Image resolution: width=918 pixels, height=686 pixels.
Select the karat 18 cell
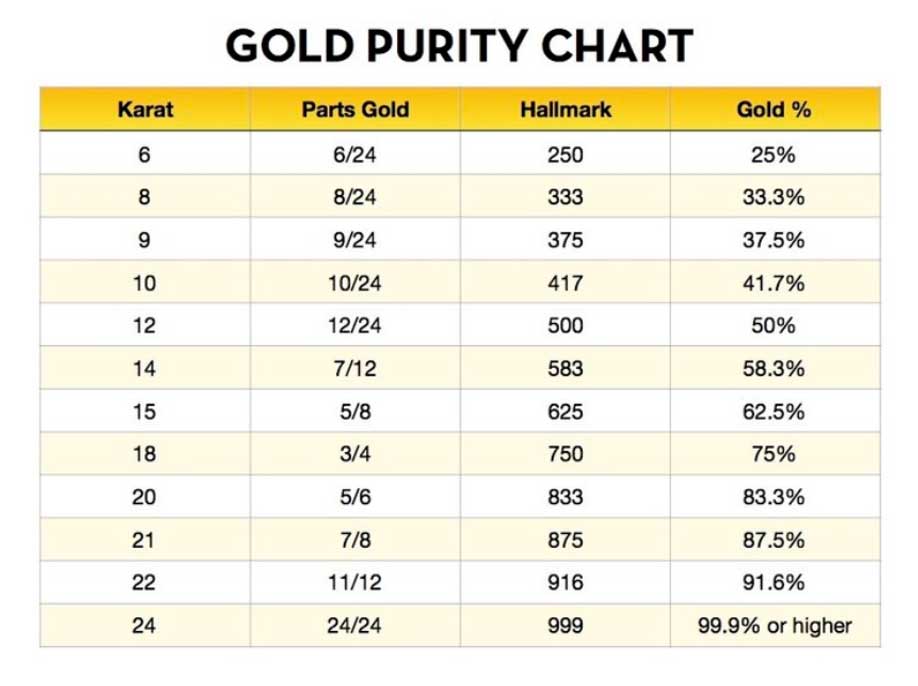(145, 454)
